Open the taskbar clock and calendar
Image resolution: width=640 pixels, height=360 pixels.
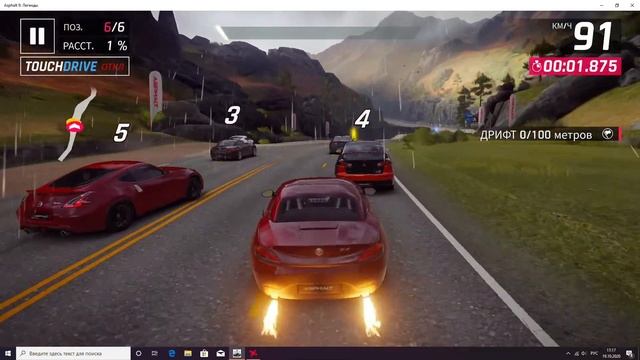point(611,353)
